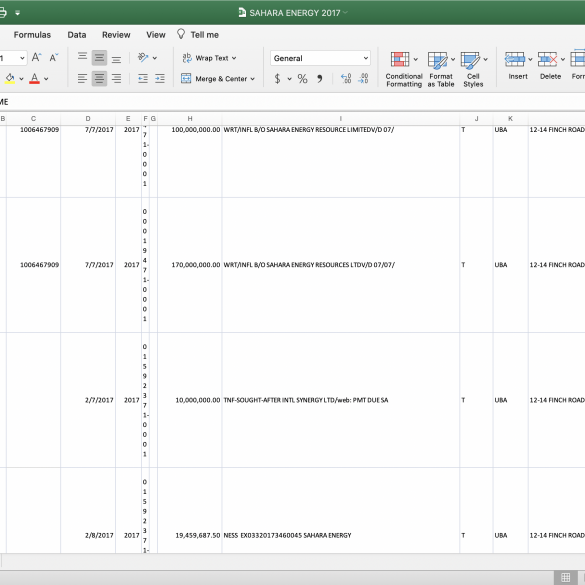Image resolution: width=585 pixels, height=585 pixels.
Task: Open the Orientation dropdown arrow
Action: pyautogui.click(x=155, y=58)
